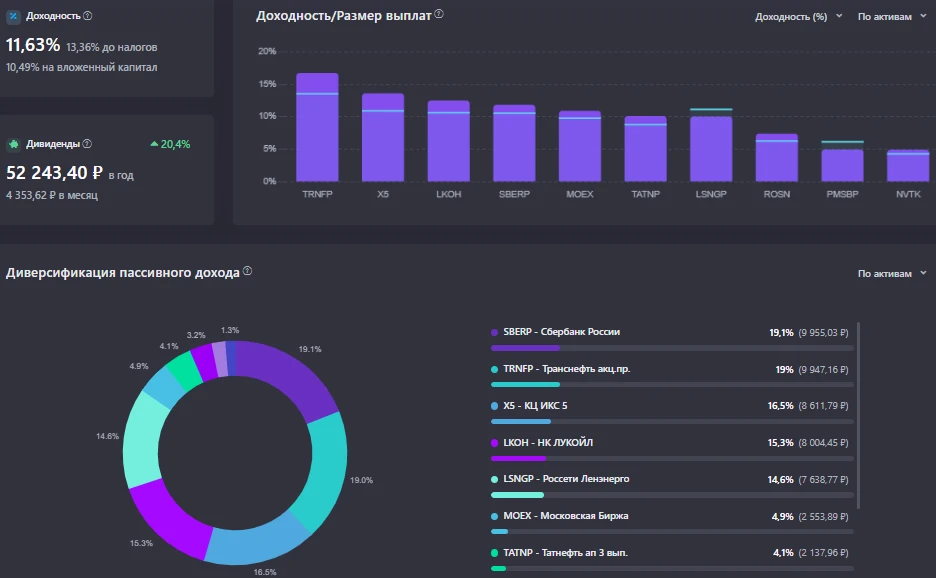Open the По активам dropdown above bar chart
This screenshot has width=936, height=578.
coord(891,17)
